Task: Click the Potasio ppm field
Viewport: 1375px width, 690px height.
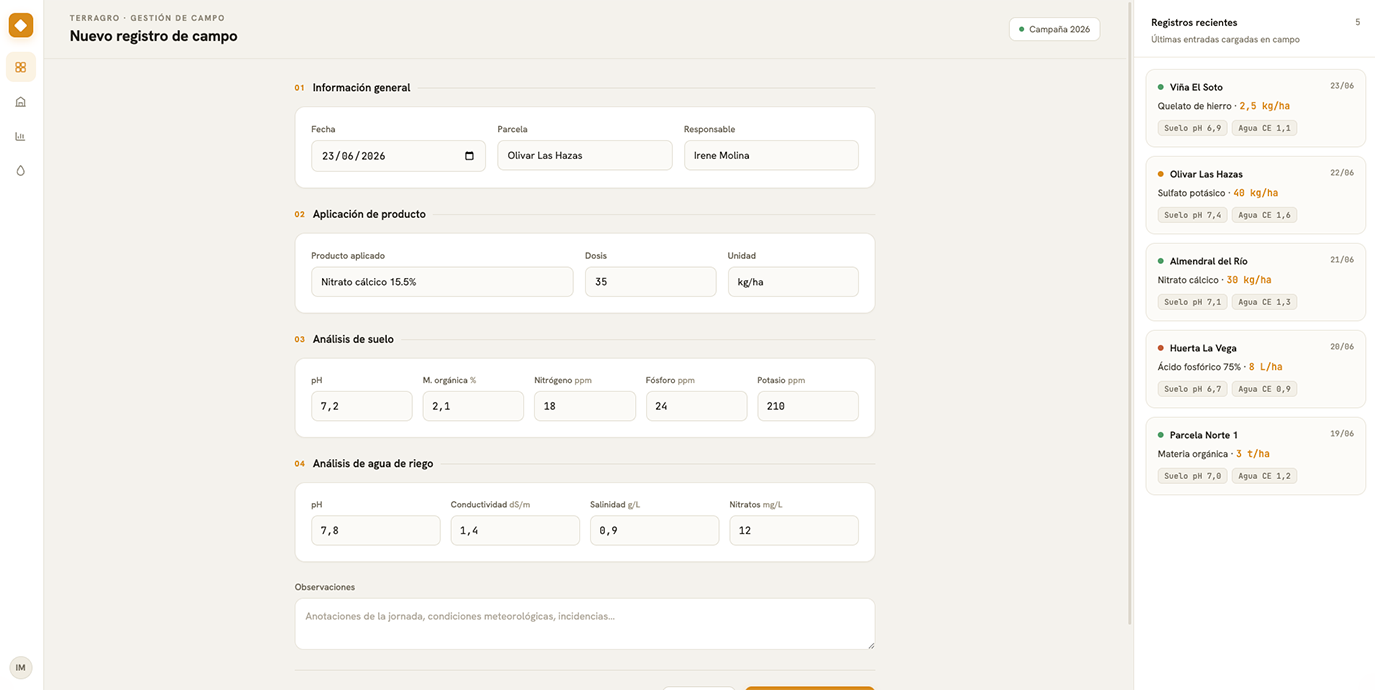Action: click(x=808, y=406)
